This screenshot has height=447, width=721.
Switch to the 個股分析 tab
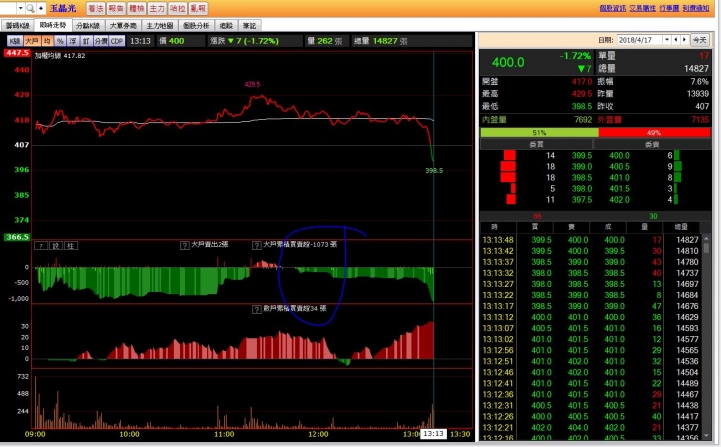[x=196, y=26]
